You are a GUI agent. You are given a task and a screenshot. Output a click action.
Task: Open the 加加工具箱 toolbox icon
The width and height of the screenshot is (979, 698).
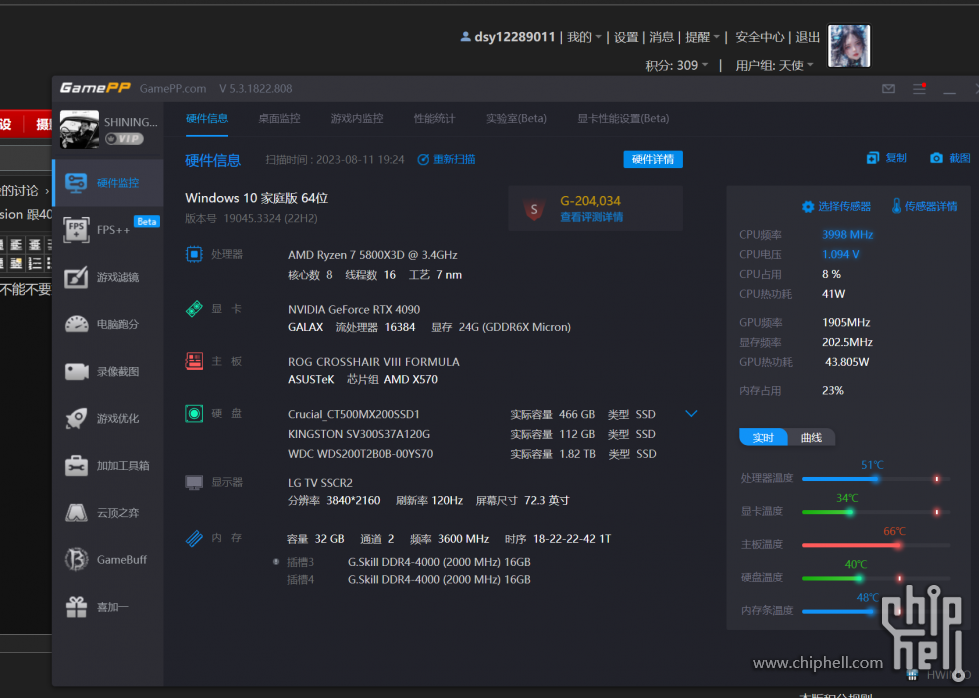click(x=76, y=466)
